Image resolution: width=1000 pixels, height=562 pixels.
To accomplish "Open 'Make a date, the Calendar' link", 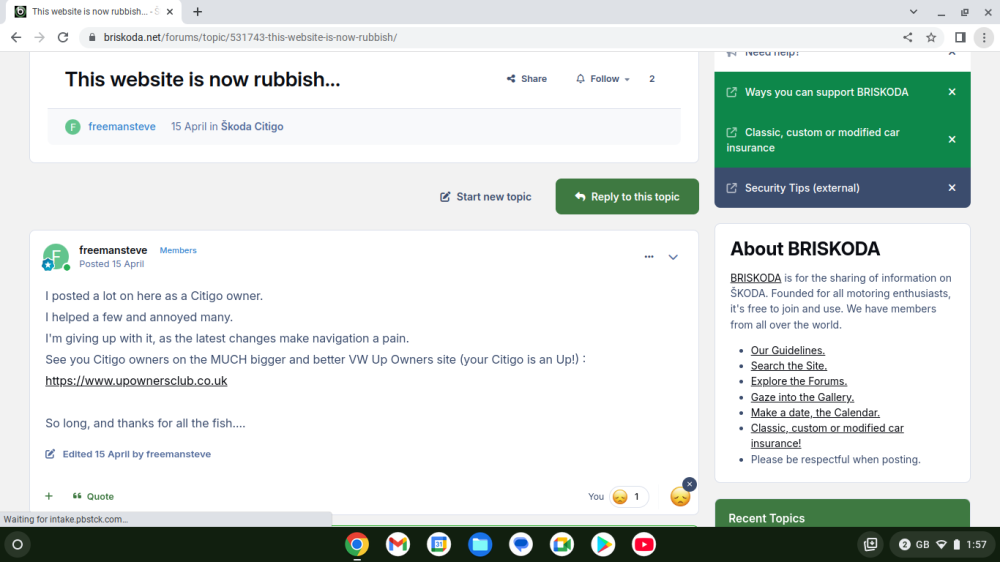I will pyautogui.click(x=815, y=412).
